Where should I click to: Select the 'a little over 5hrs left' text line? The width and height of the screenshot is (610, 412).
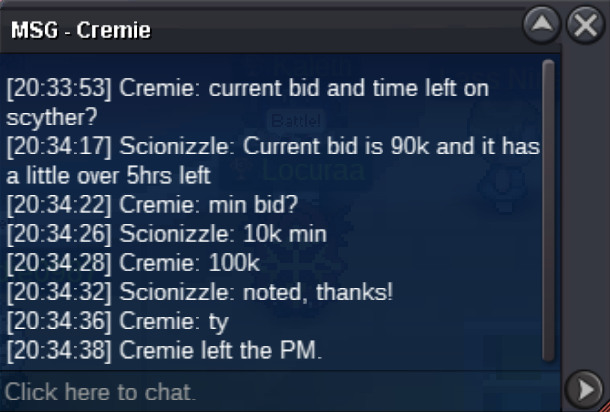[109, 175]
